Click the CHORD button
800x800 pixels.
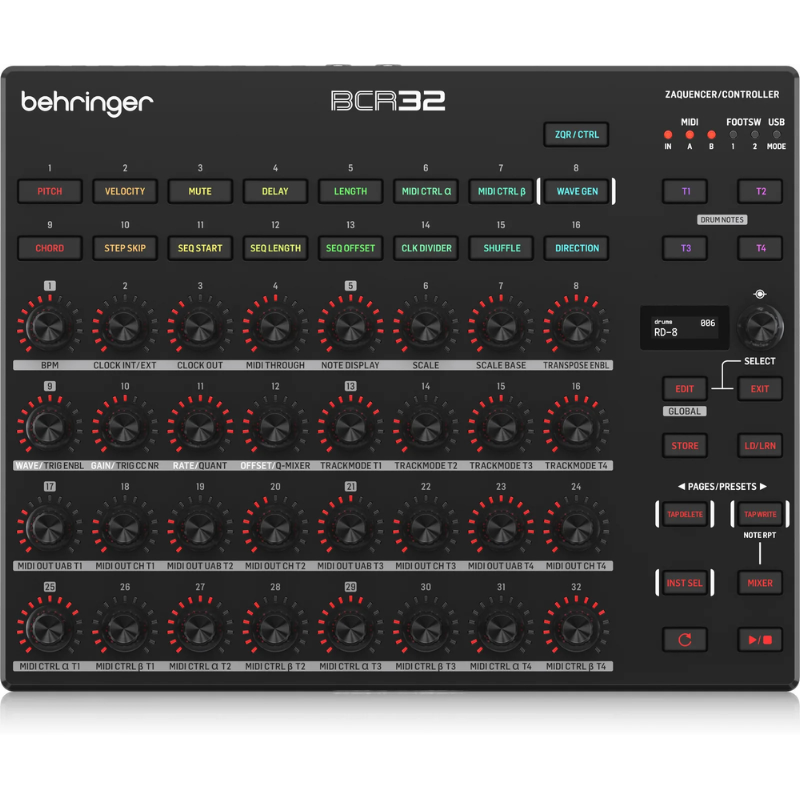tap(49, 248)
